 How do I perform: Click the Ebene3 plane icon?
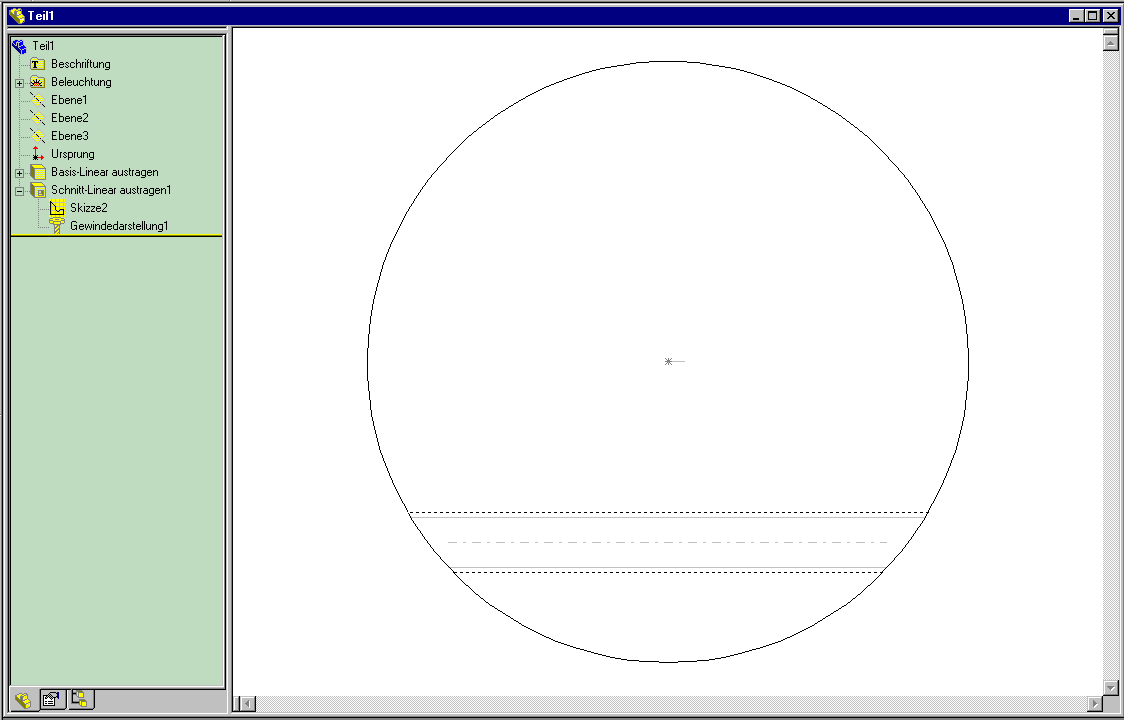point(38,136)
